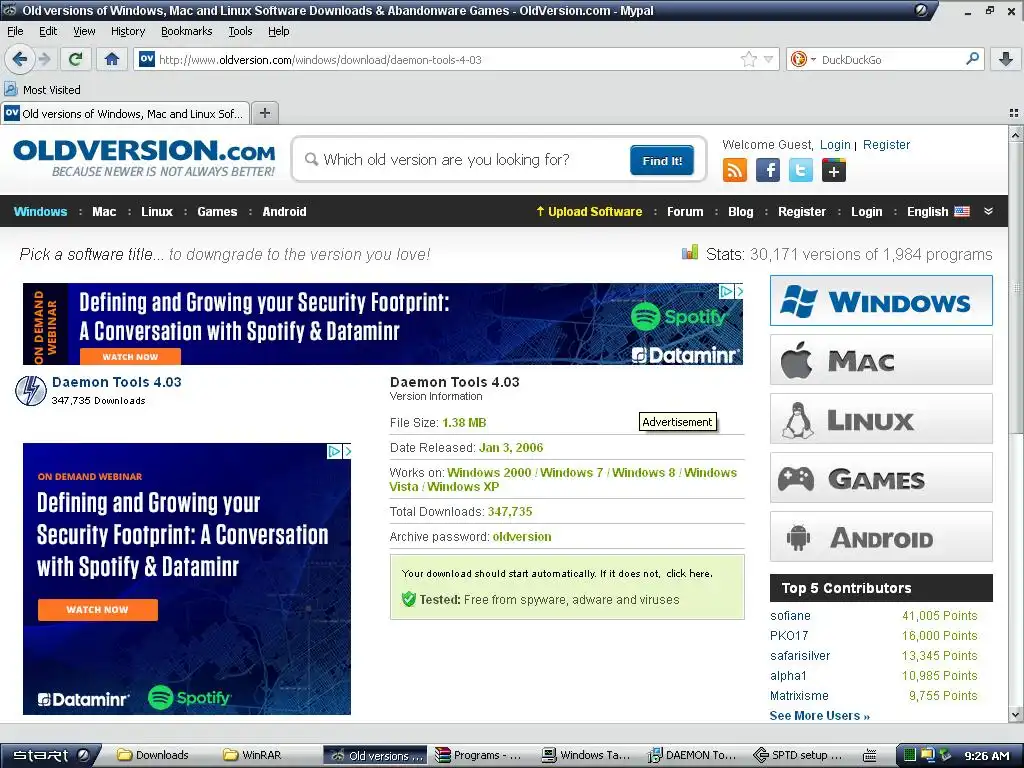Open the Start button on taskbar
Viewport: 1024px width, 768px height.
coord(51,755)
